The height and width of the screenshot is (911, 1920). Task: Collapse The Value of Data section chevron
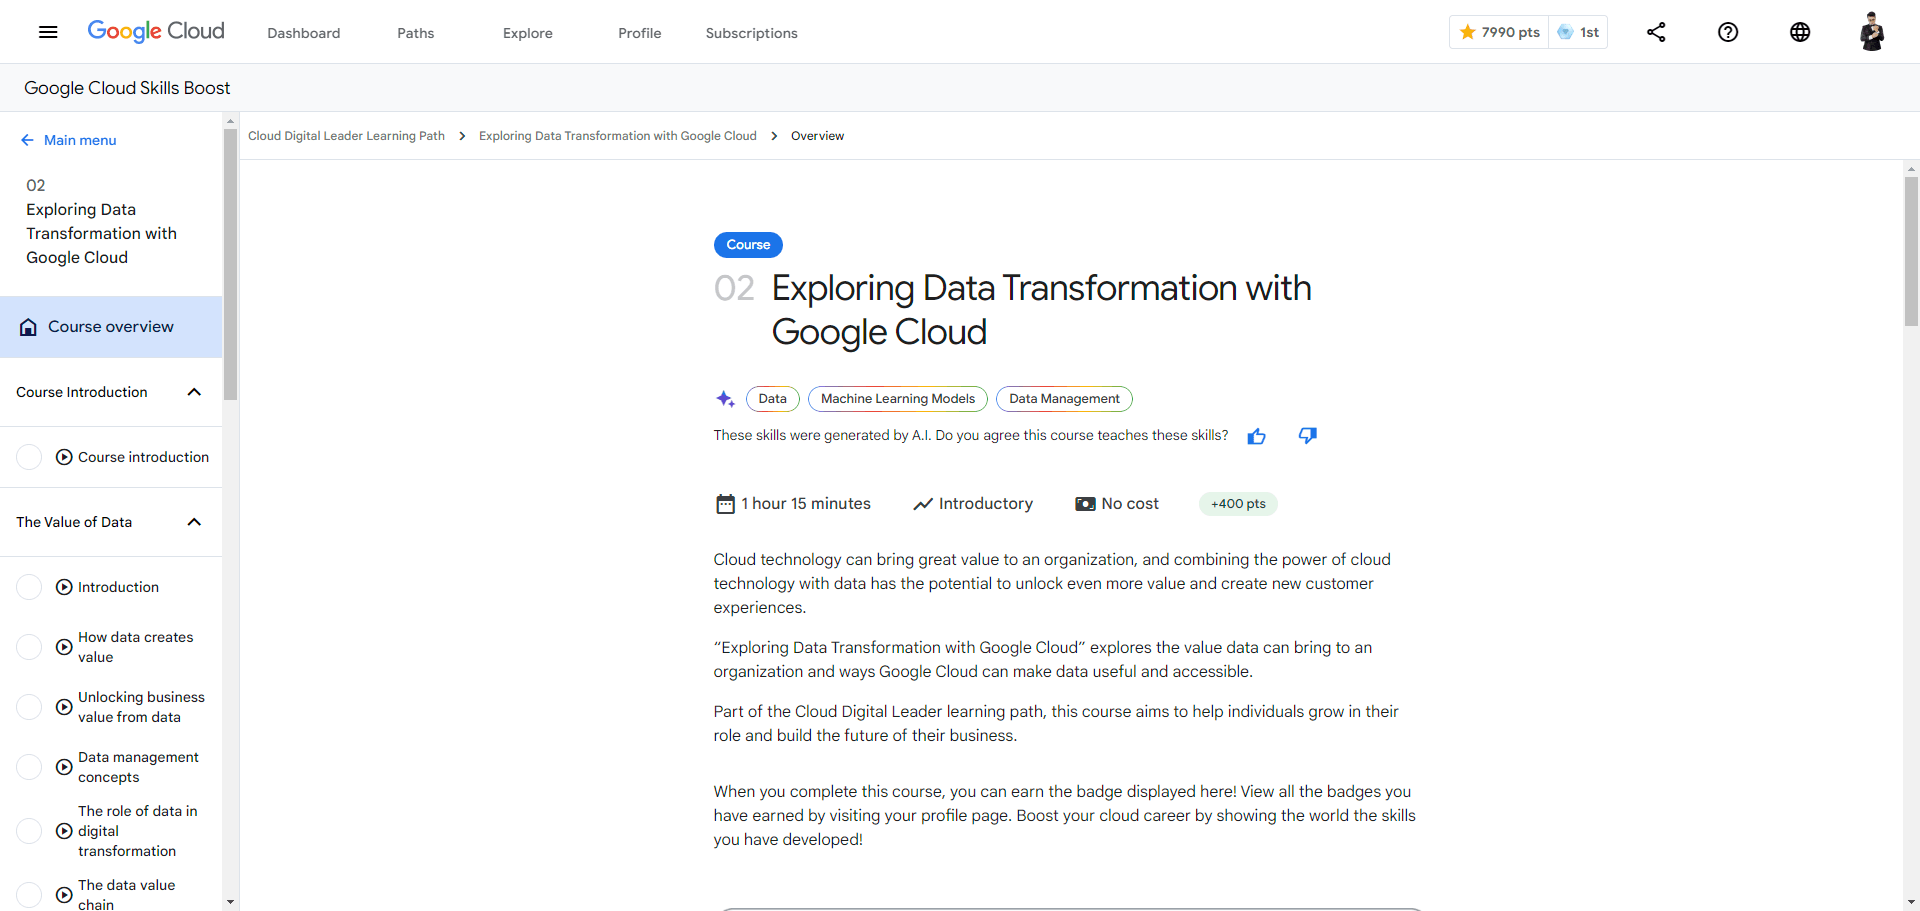tap(195, 522)
